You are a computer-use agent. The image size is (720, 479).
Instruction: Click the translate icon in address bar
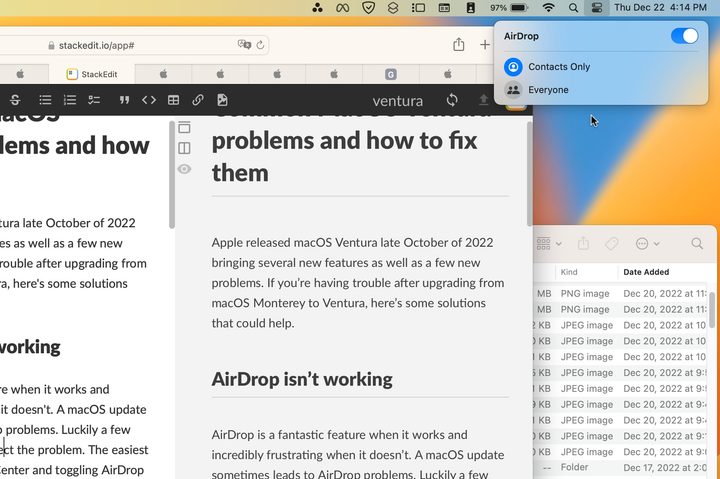pos(244,45)
